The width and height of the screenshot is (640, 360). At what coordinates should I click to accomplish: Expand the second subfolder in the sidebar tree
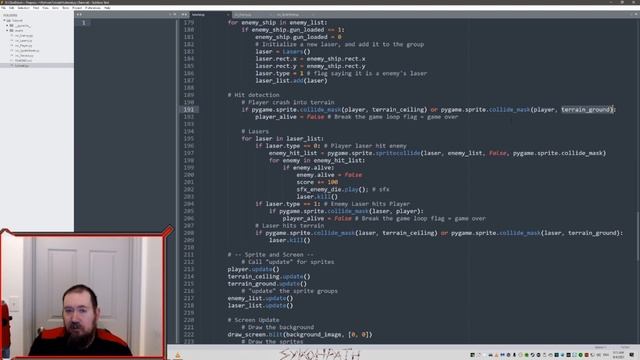[x=7, y=31]
